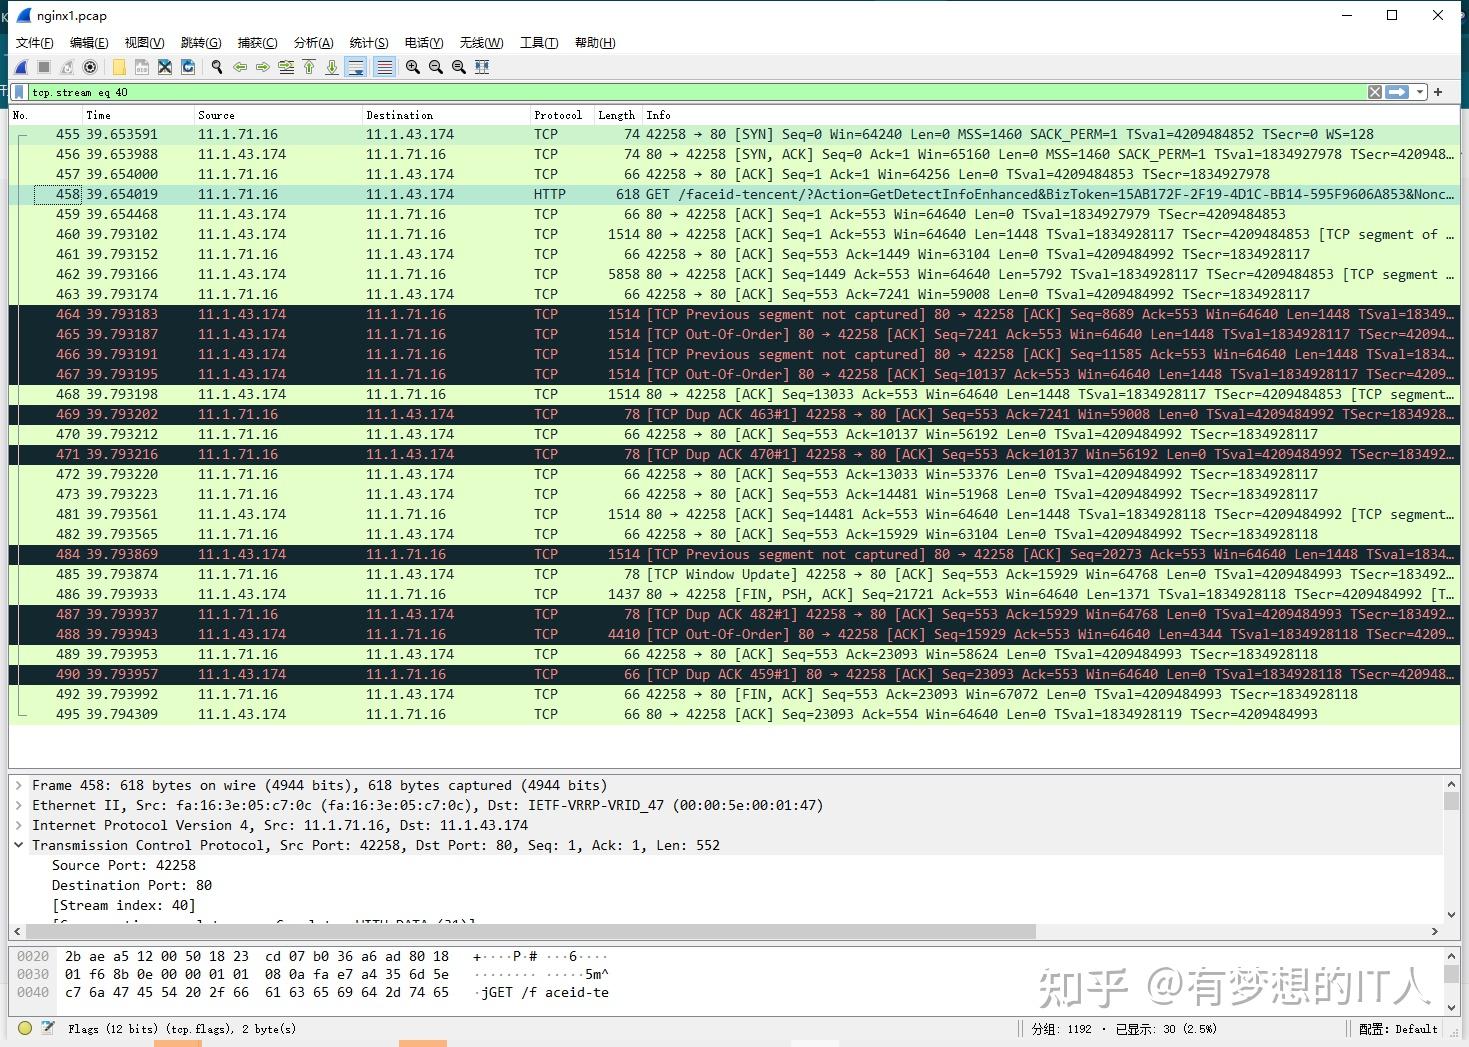Open the 工具(T) menu
1469x1047 pixels.
pyautogui.click(x=539, y=43)
